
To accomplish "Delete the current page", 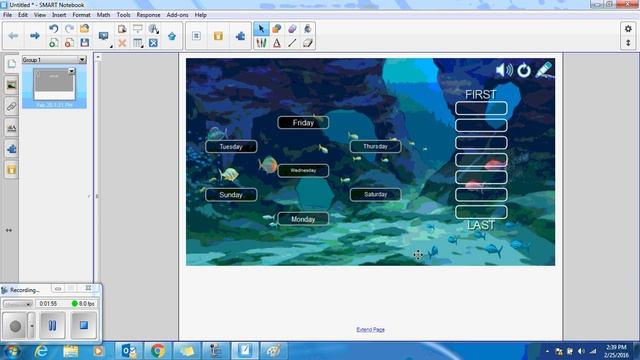I will pyautogui.click(x=69, y=43).
